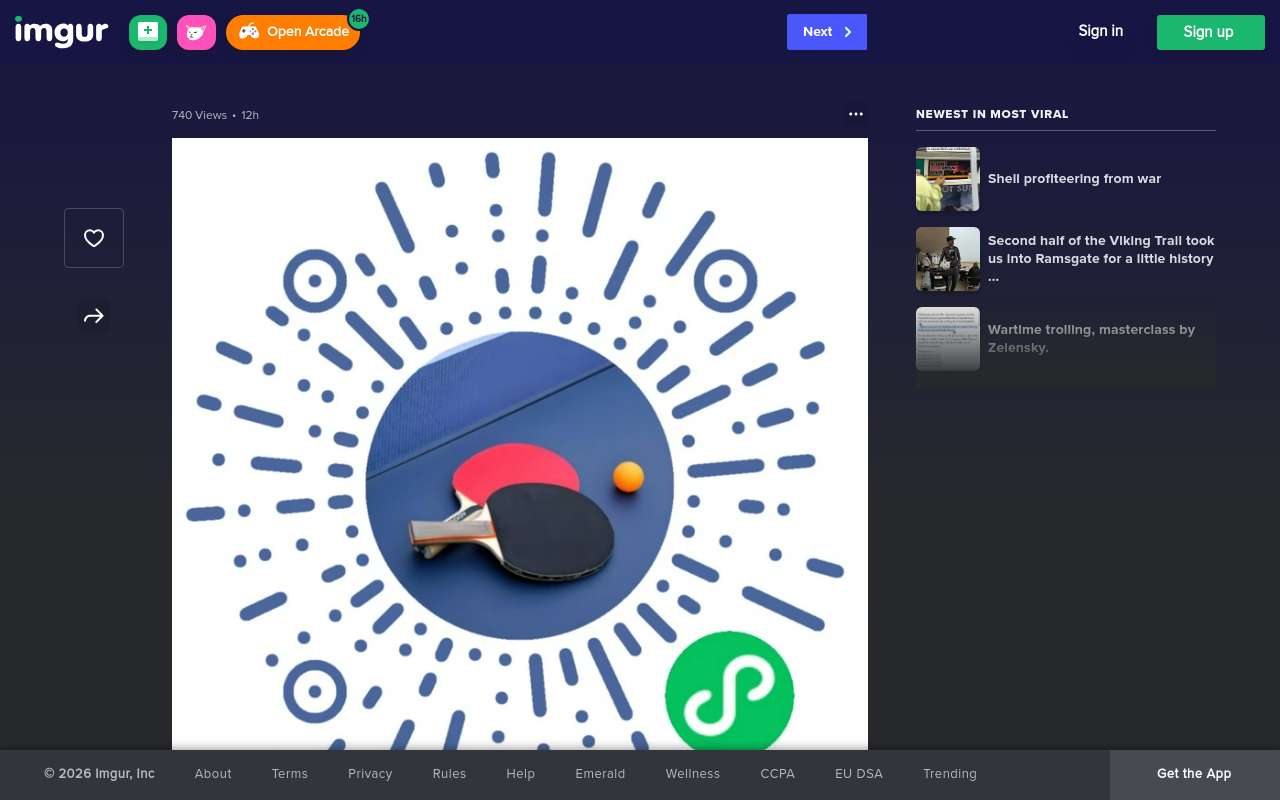The width and height of the screenshot is (1280, 800).
Task: Click the '12h' post age text
Action: [x=250, y=115]
